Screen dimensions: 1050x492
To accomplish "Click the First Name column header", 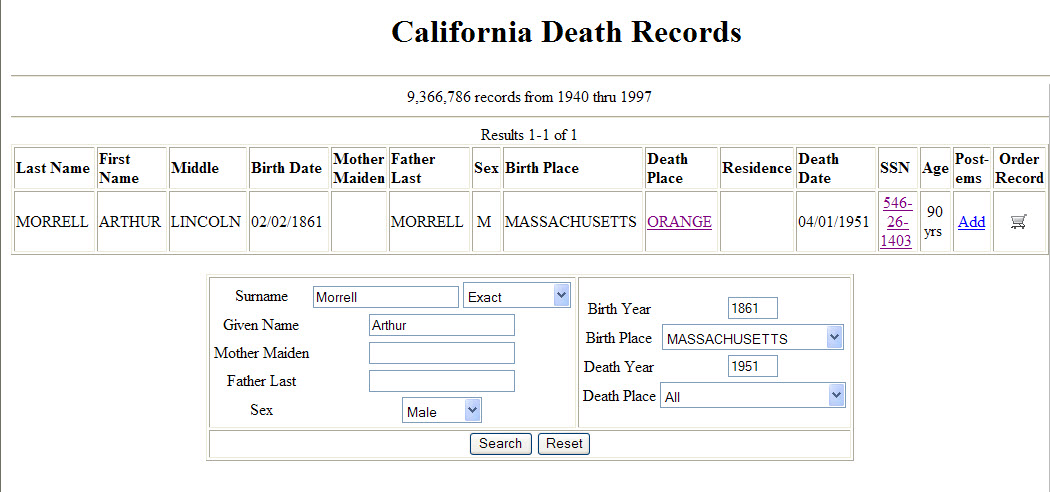I will 132,168.
